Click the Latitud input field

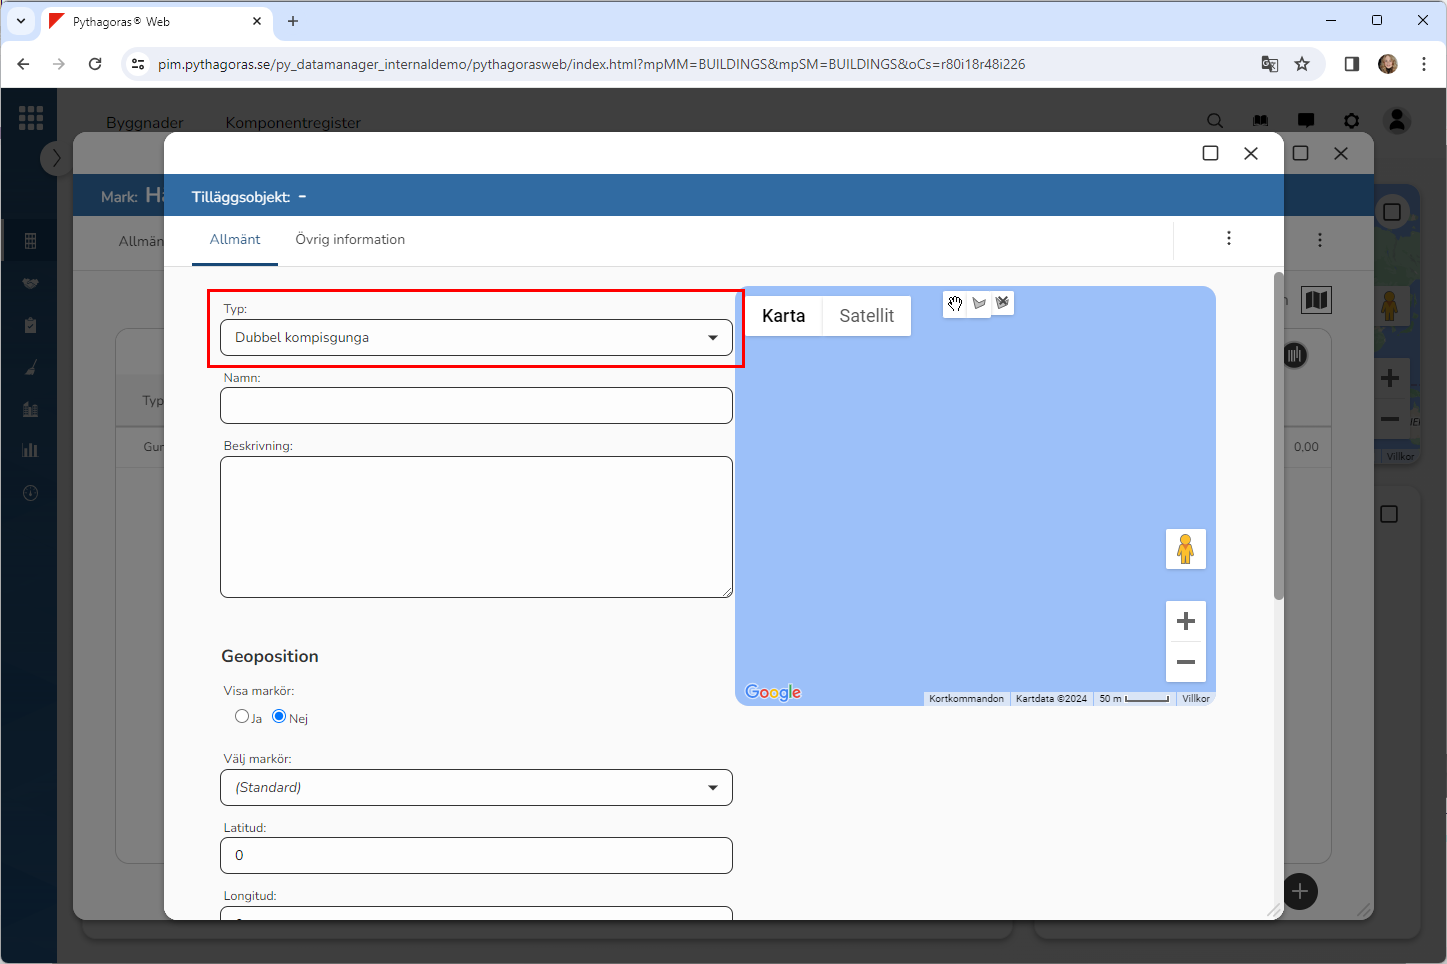476,856
